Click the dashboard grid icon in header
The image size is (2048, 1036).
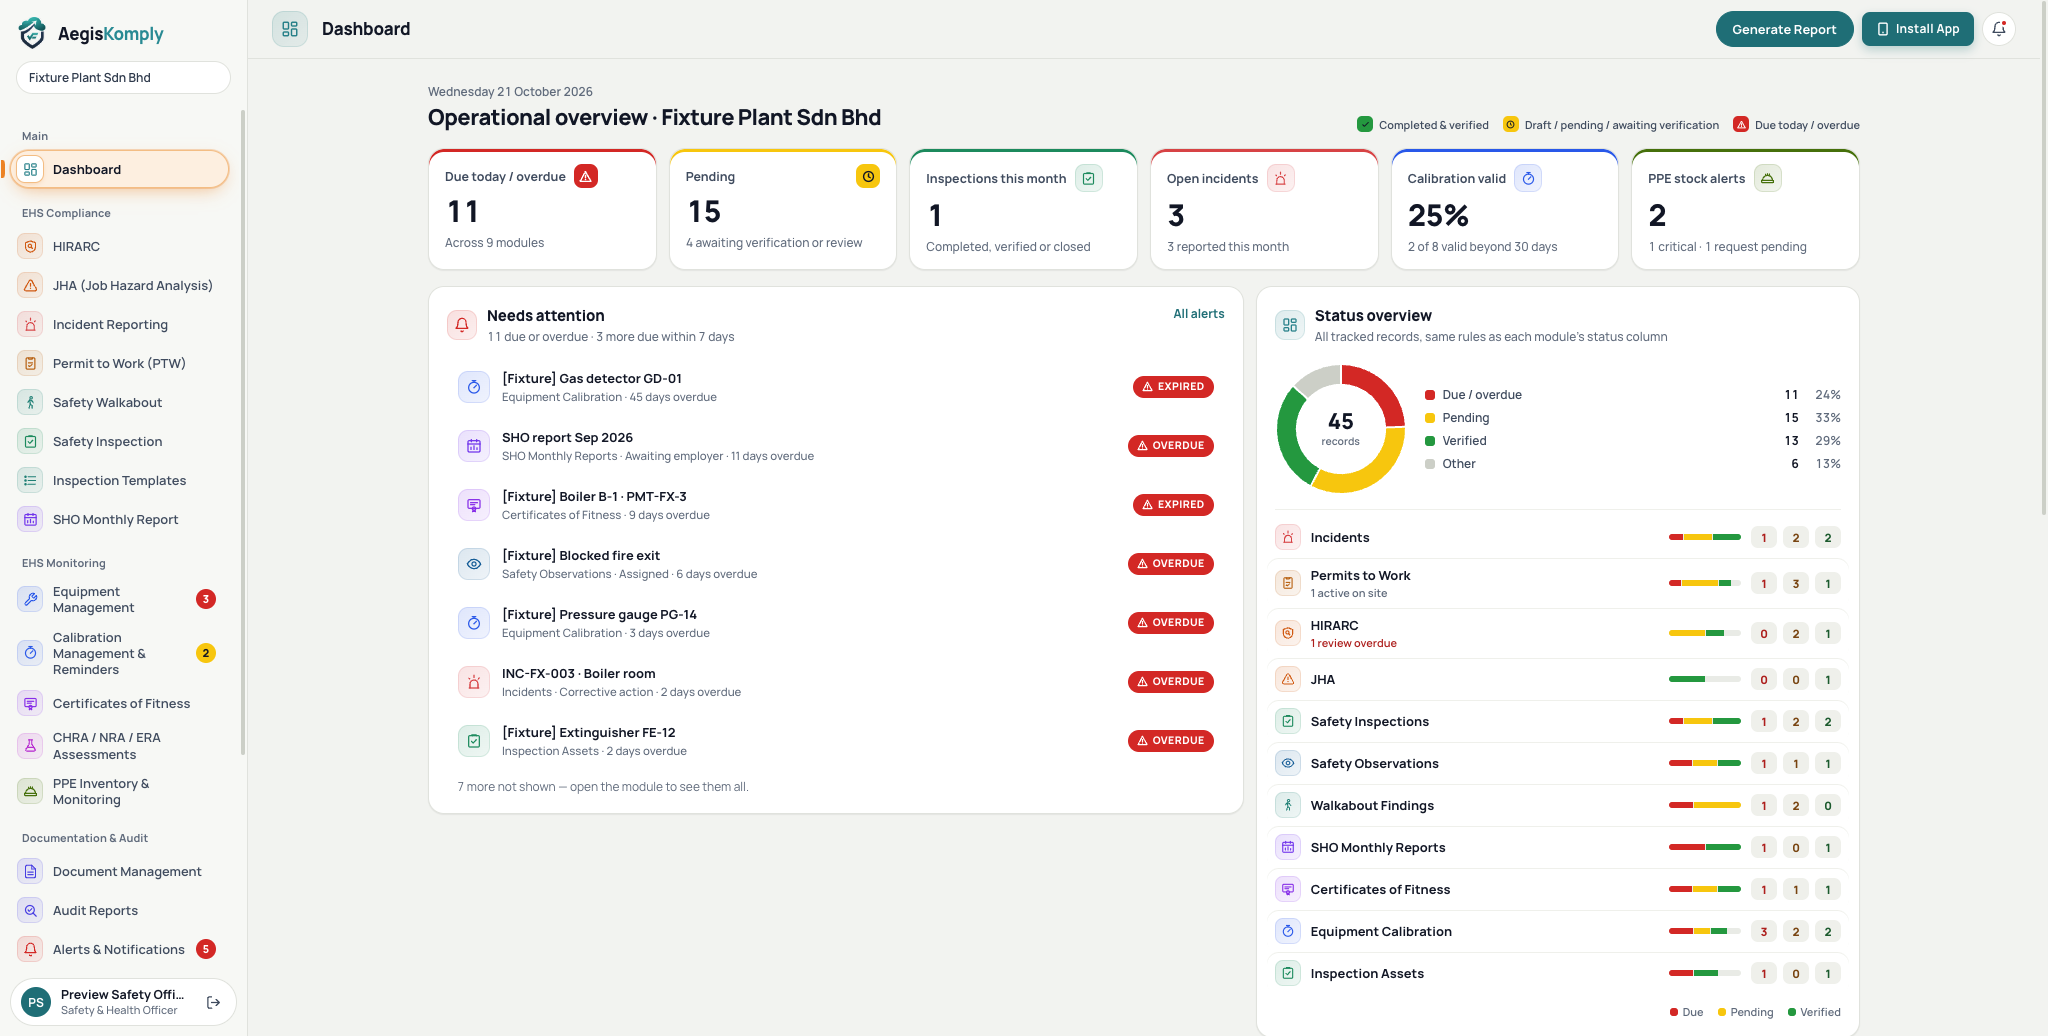pos(290,29)
